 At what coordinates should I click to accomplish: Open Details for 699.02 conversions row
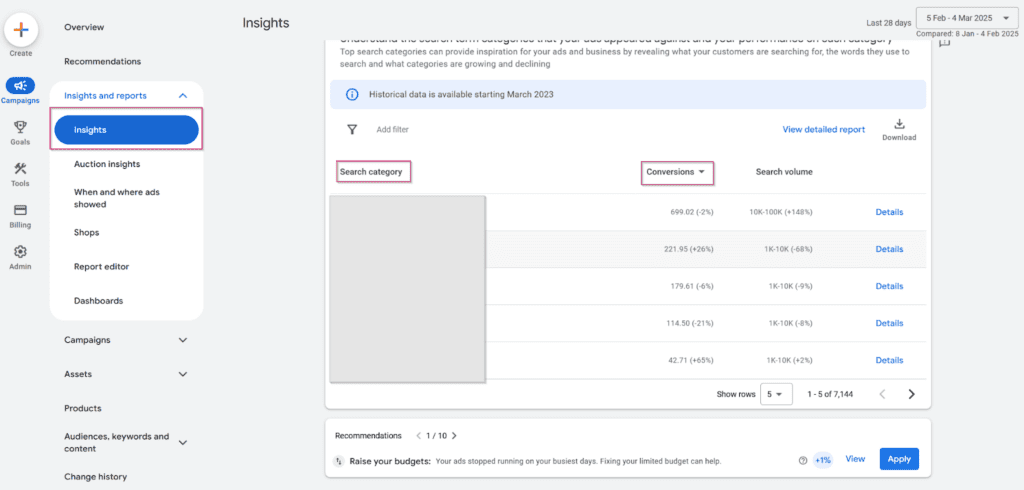(889, 212)
